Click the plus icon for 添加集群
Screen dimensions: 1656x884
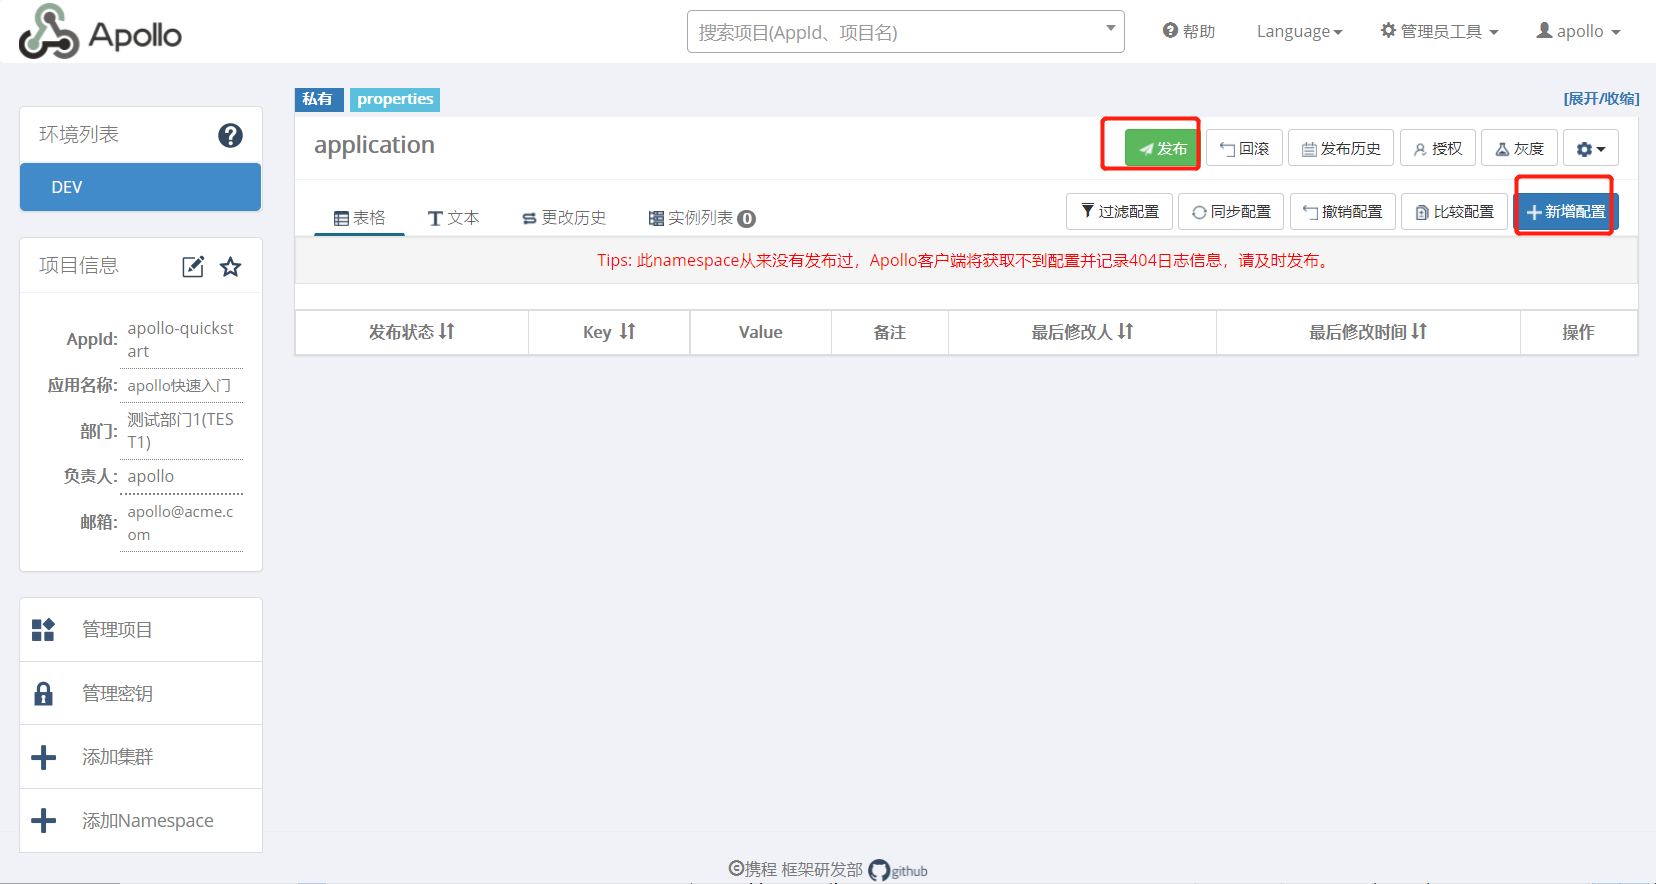coord(43,757)
